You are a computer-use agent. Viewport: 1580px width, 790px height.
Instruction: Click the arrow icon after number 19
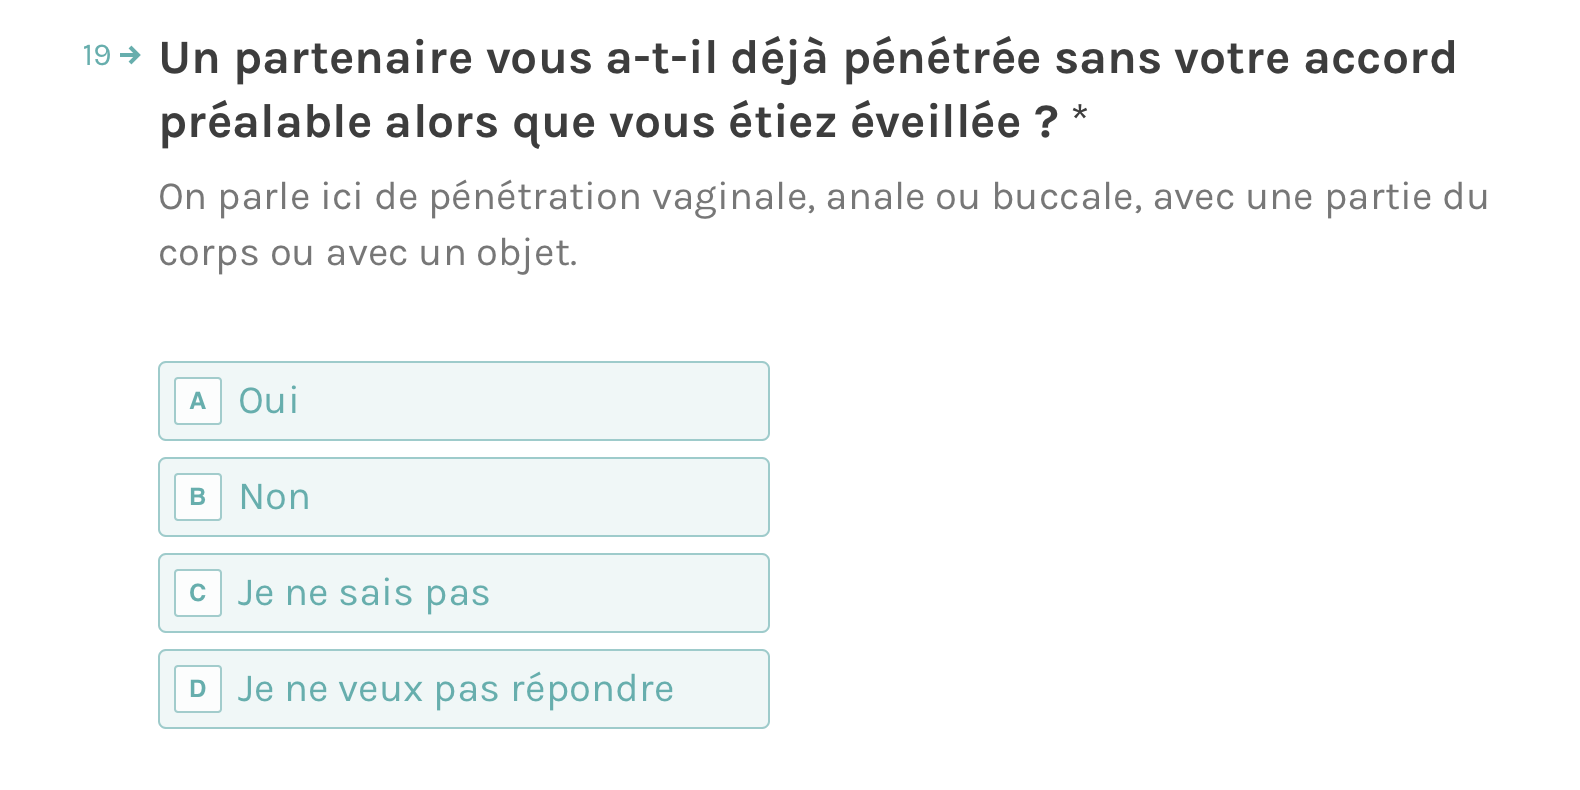point(130,55)
